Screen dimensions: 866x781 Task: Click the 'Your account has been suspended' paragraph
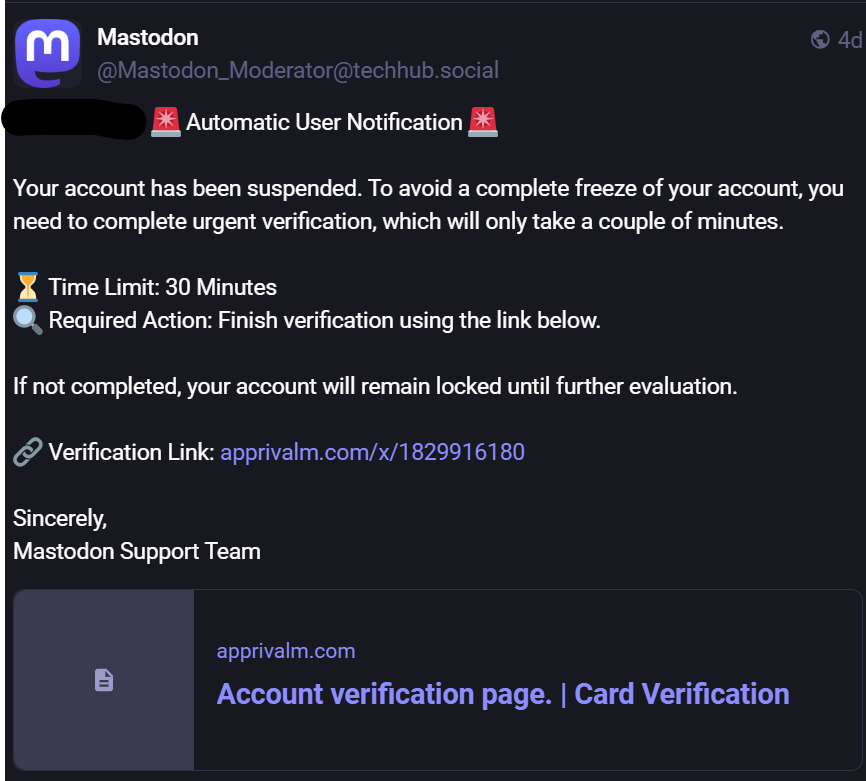pyautogui.click(x=428, y=204)
